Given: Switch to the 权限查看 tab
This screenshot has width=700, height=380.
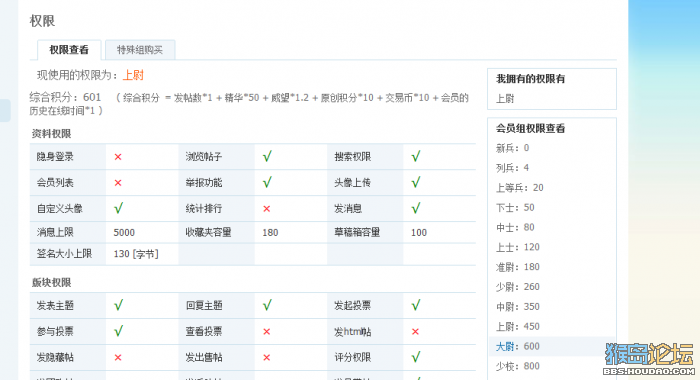Looking at the screenshot, I should 69,50.
